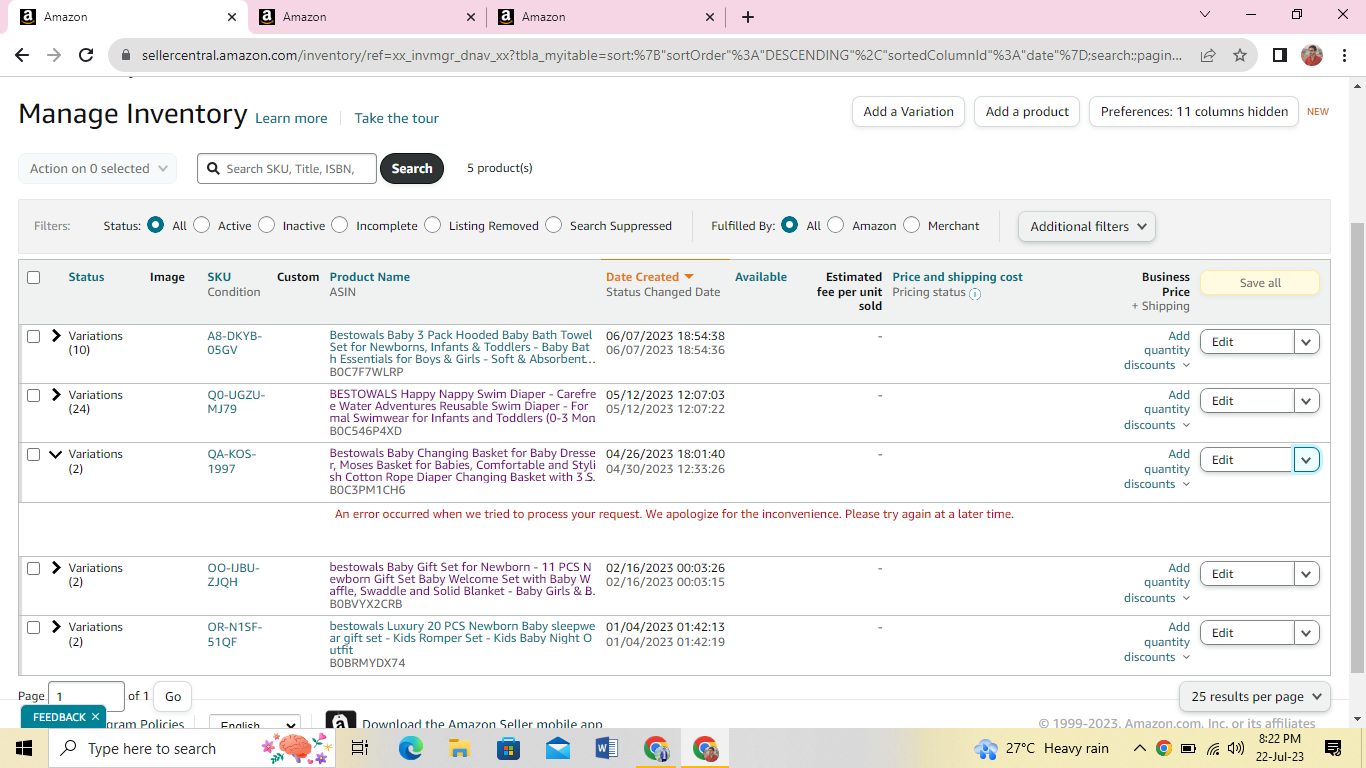Viewport: 1366px width, 768px height.
Task: Select the Inactive status radio button
Action: (x=266, y=225)
